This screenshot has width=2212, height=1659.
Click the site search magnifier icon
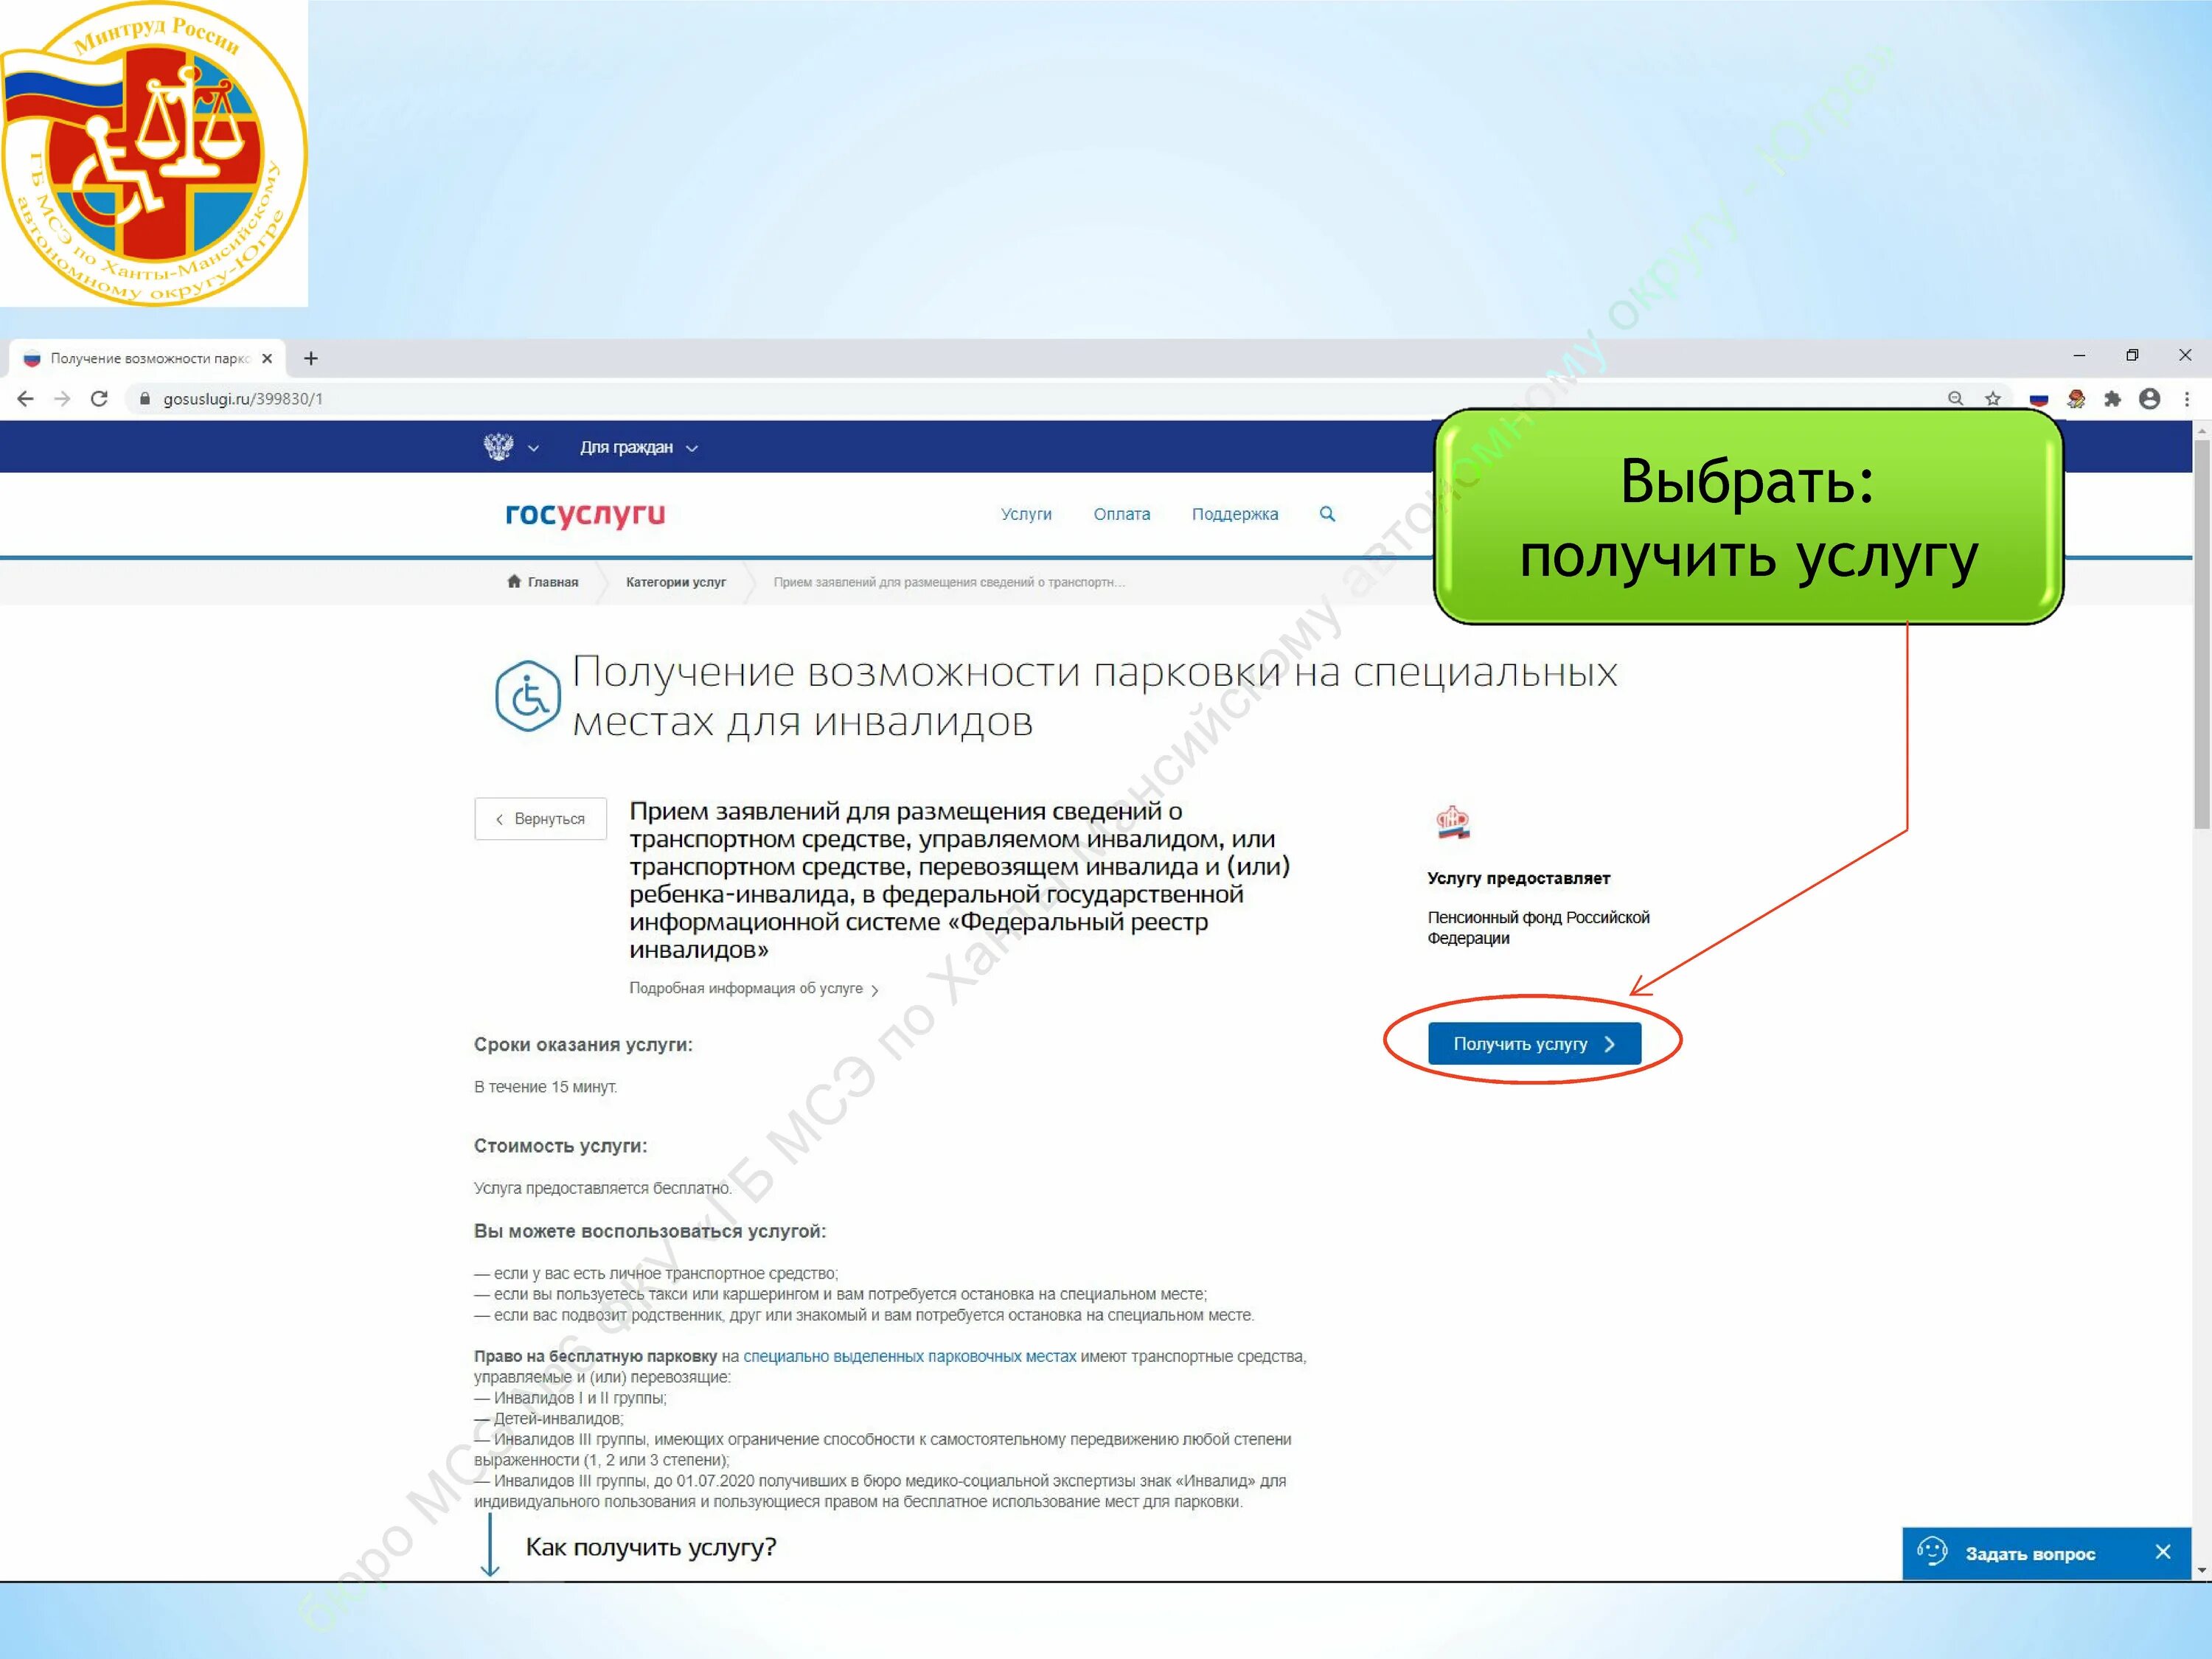[1327, 514]
